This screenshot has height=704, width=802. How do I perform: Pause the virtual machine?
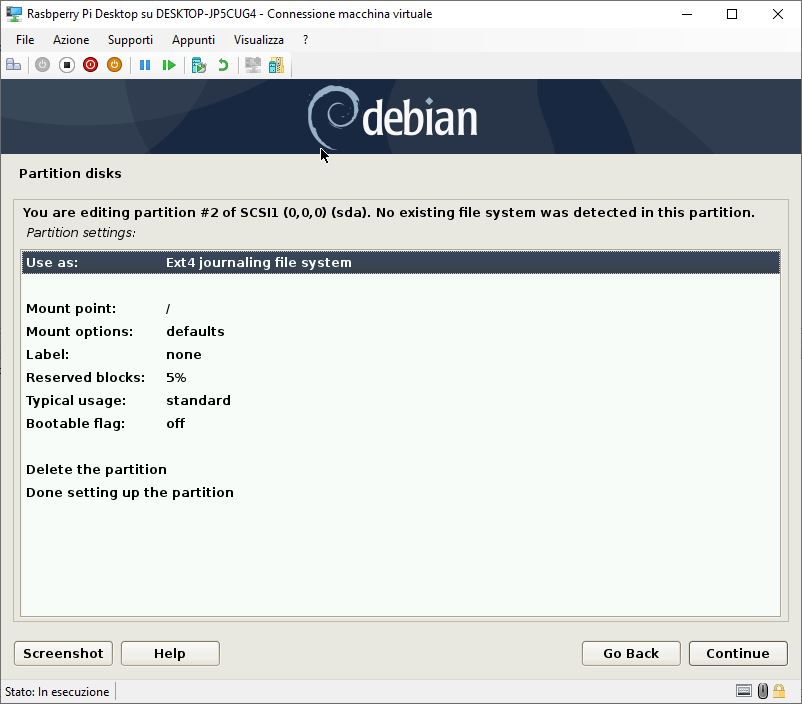pyautogui.click(x=145, y=65)
